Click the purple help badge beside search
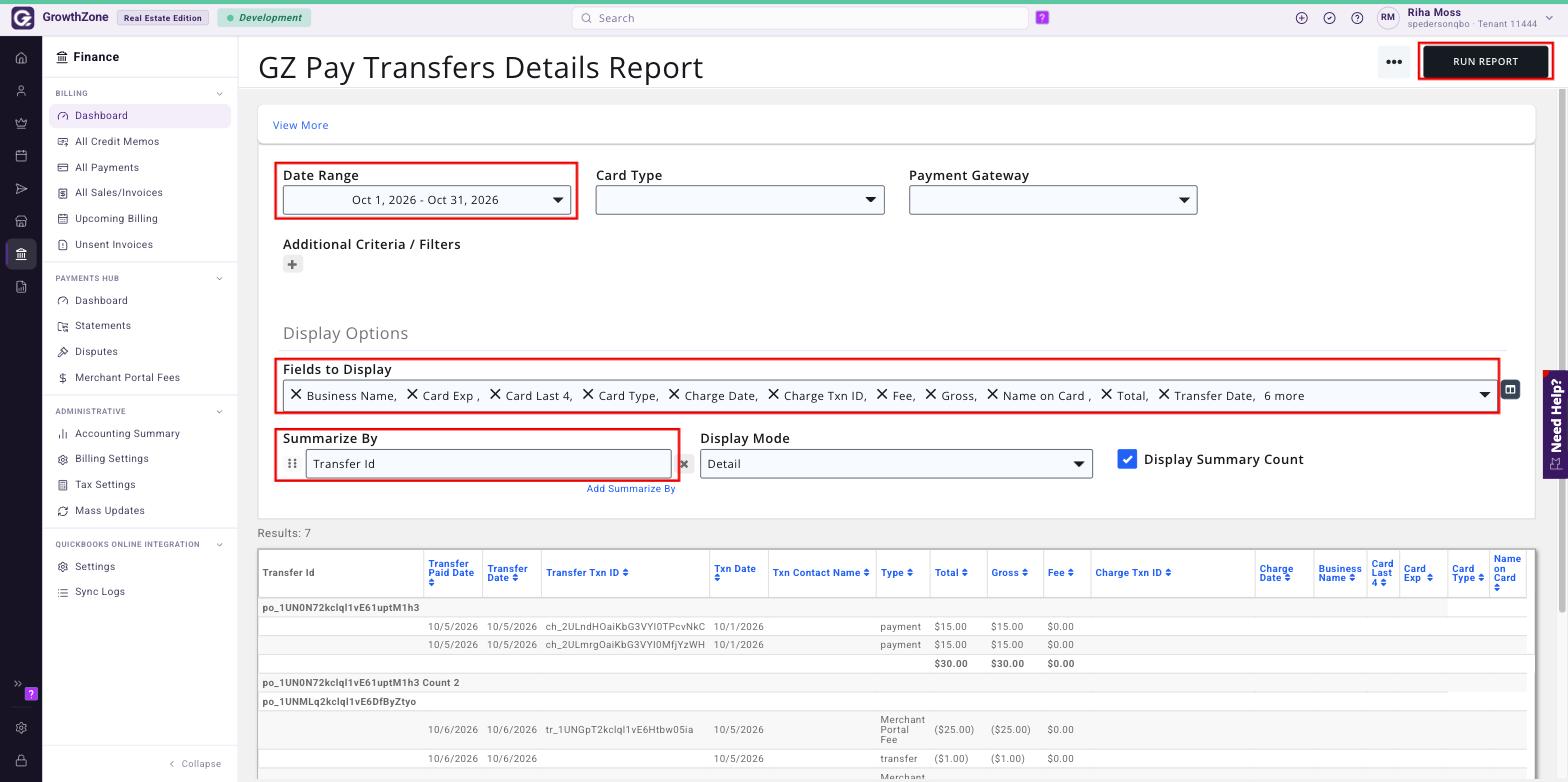Image resolution: width=1568 pixels, height=782 pixels. [x=1042, y=18]
